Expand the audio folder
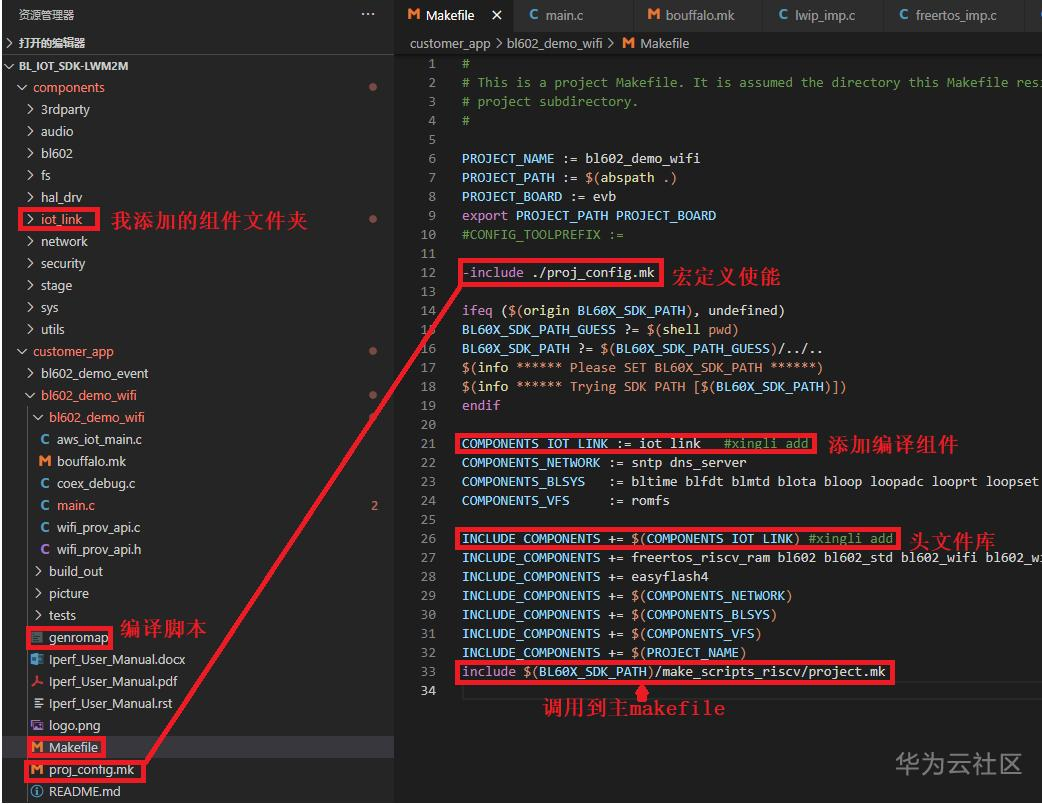Screen dimensions: 1042x804 click(56, 132)
